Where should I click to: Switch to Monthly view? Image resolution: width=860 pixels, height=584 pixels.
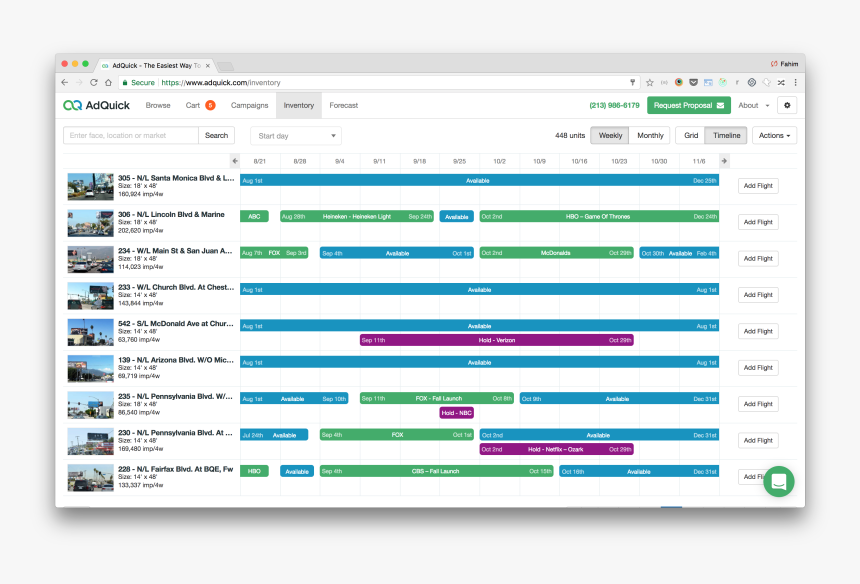[650, 135]
